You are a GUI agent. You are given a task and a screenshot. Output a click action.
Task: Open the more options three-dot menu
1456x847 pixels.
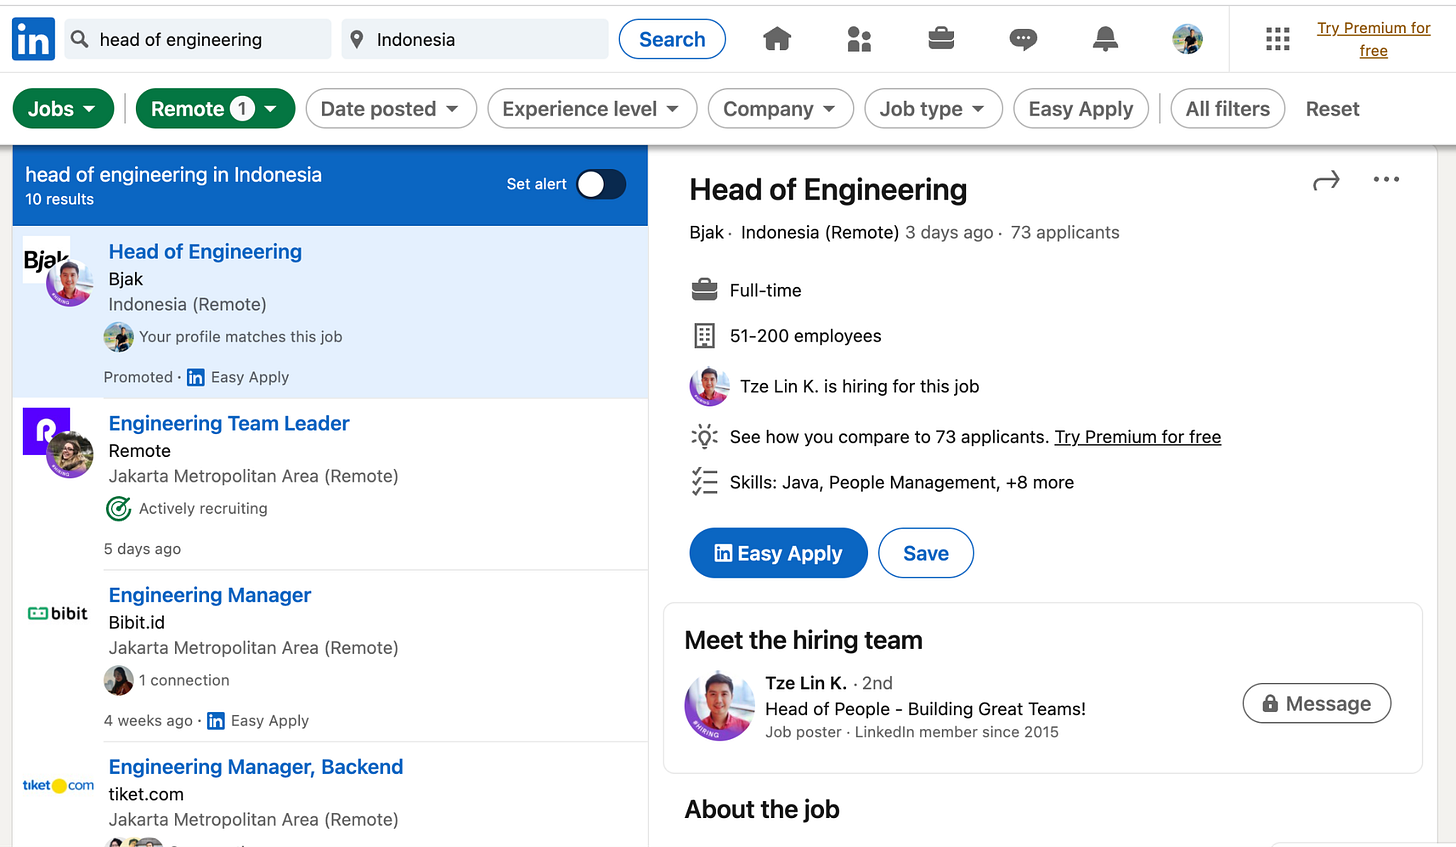1386,180
